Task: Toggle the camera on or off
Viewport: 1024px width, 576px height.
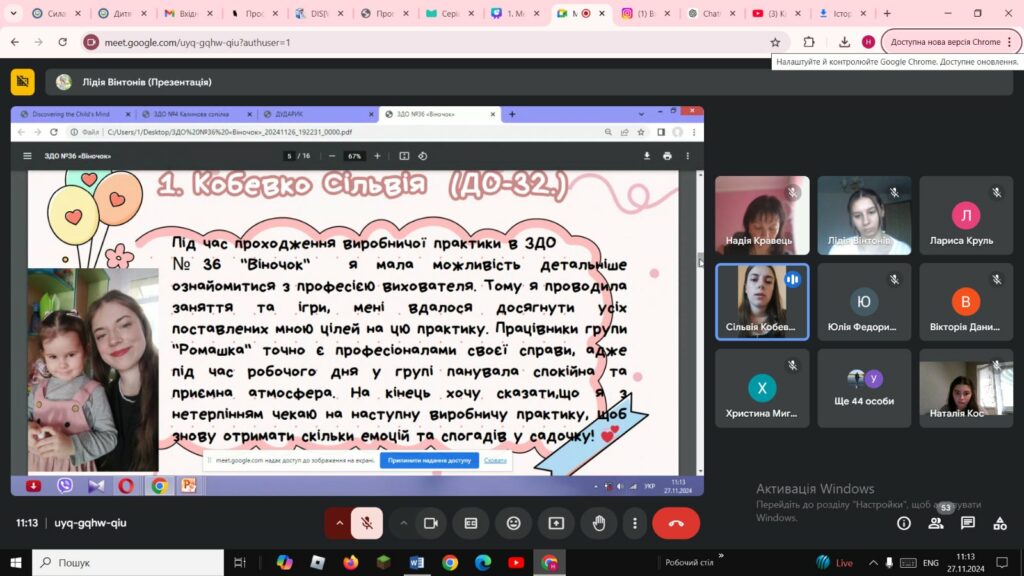Action: (x=430, y=523)
